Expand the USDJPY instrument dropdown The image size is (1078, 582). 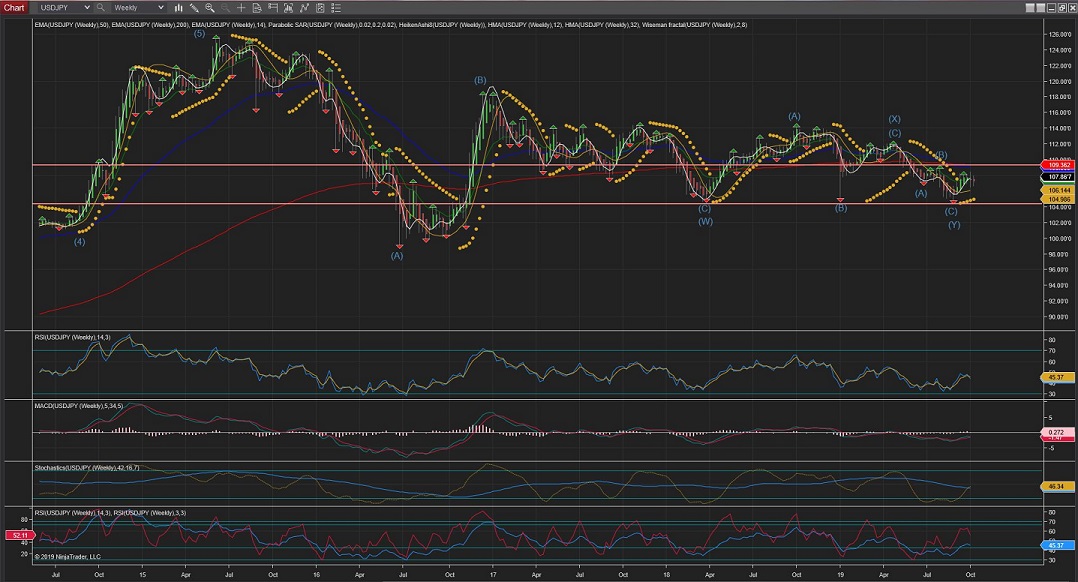85,7
